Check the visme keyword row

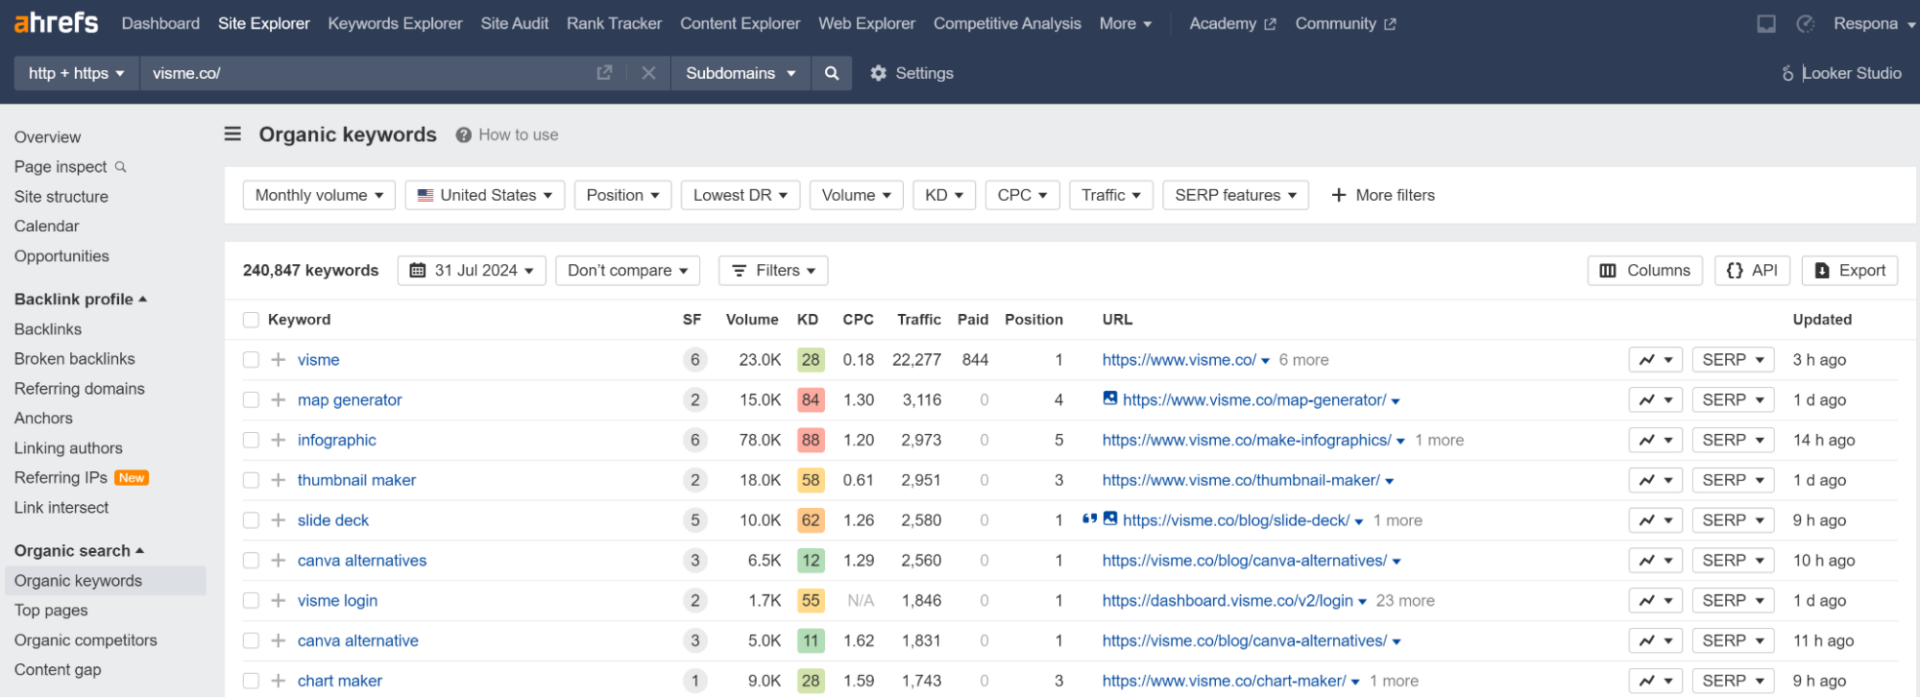click(x=251, y=360)
